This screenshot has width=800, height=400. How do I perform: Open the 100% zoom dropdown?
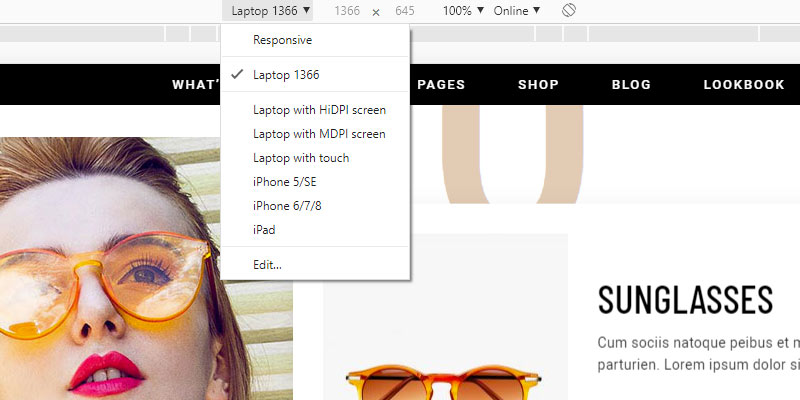[463, 11]
